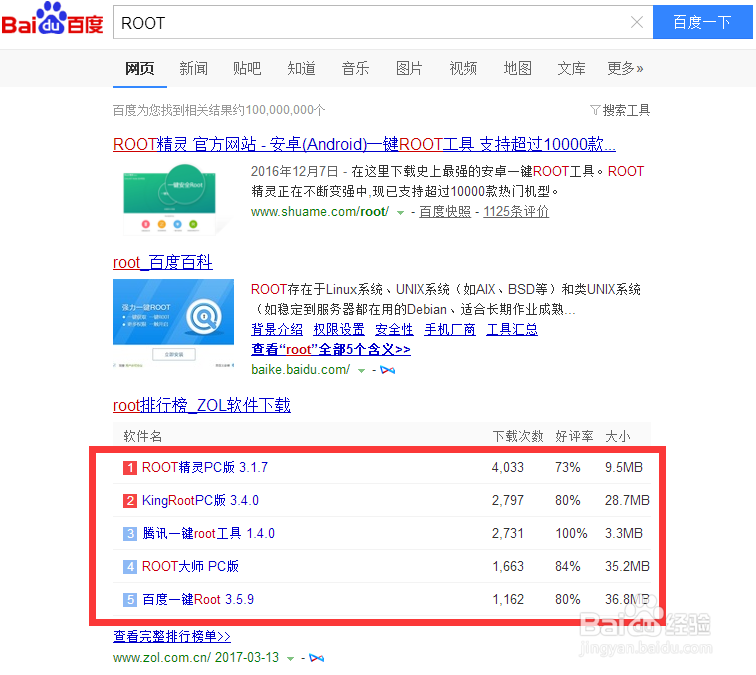
Task: Open KingRootPC版 3.4.0 link
Action: pyautogui.click(x=200, y=500)
